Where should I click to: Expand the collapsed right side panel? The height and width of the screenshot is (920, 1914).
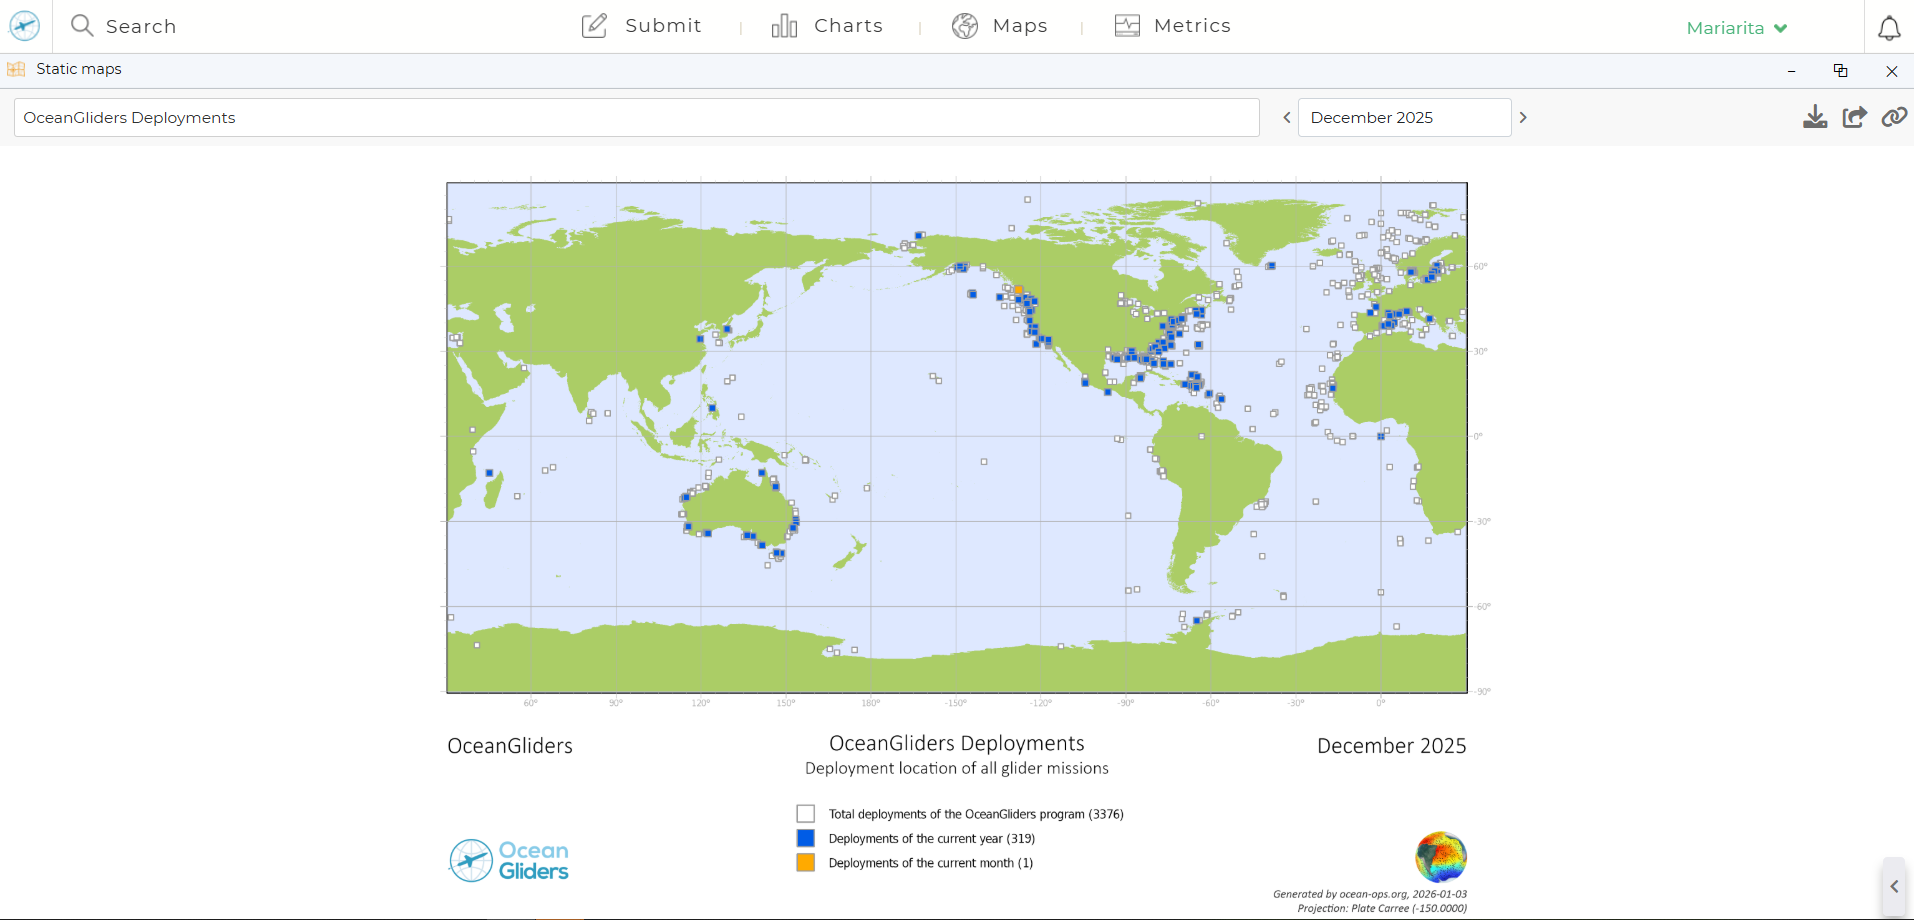[x=1893, y=887]
